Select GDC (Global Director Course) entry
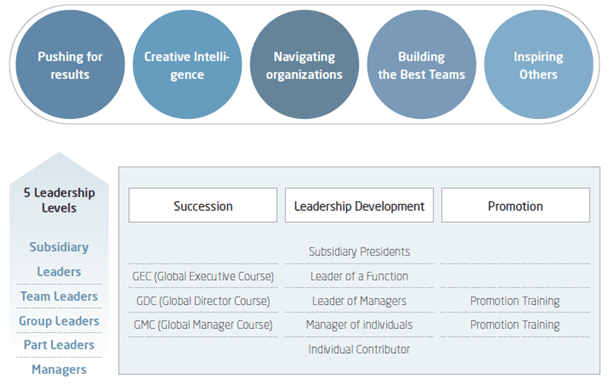The width and height of the screenshot is (608, 384). point(203,301)
